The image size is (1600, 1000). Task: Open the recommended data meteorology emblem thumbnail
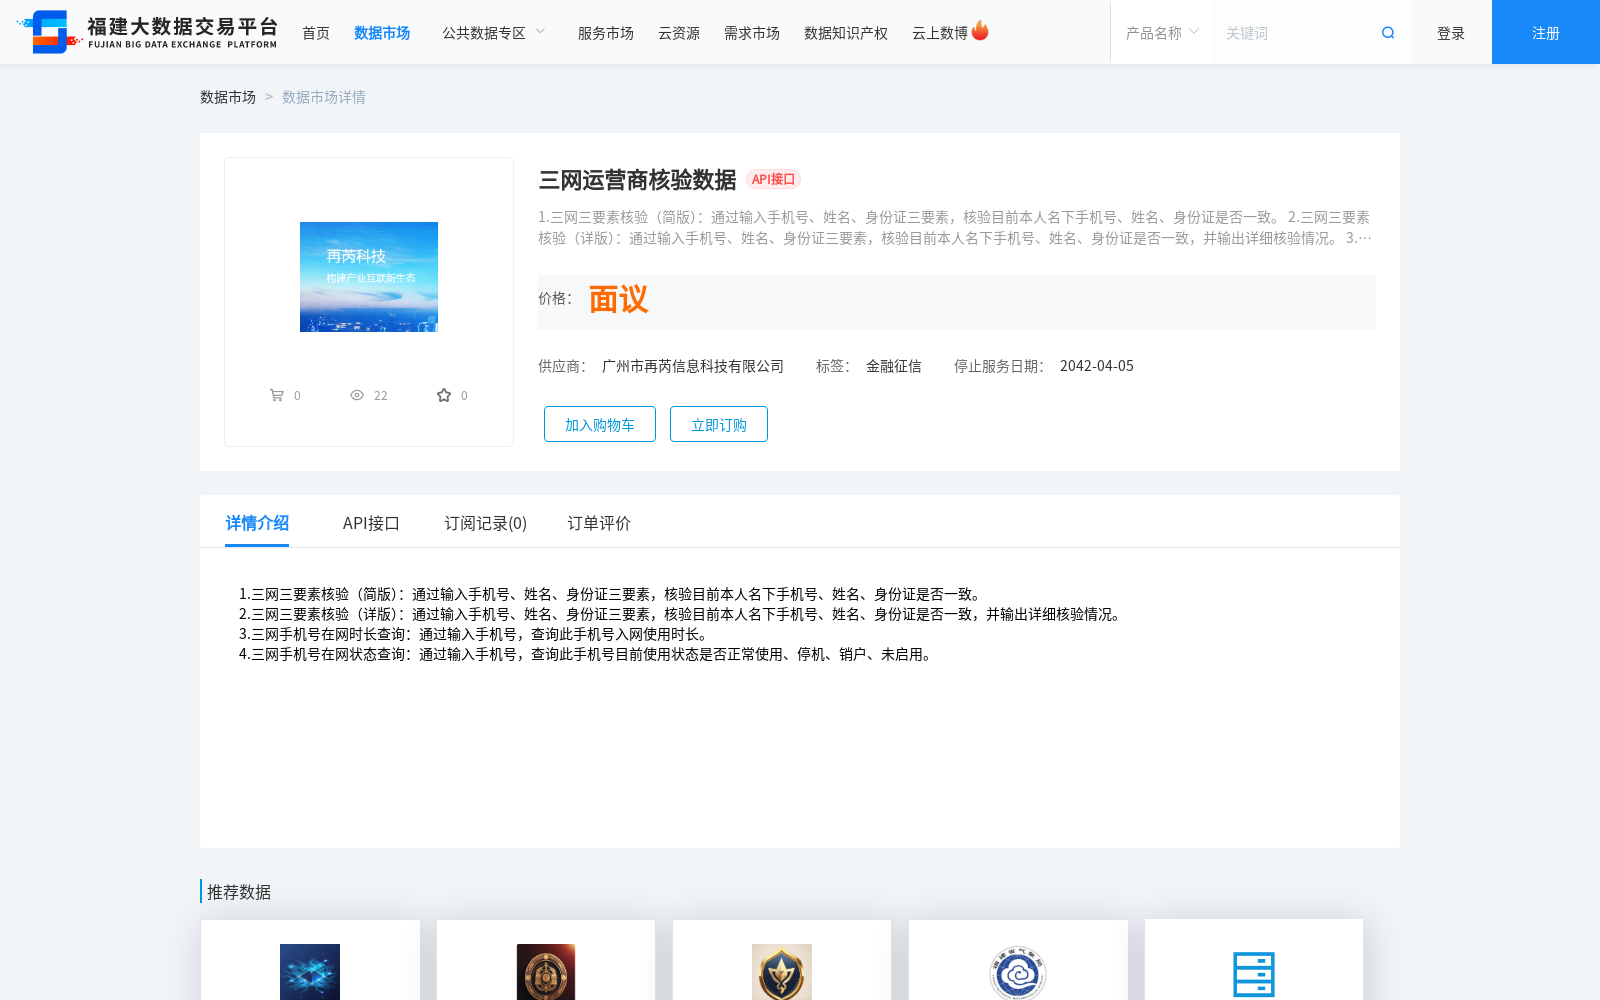(x=1018, y=973)
